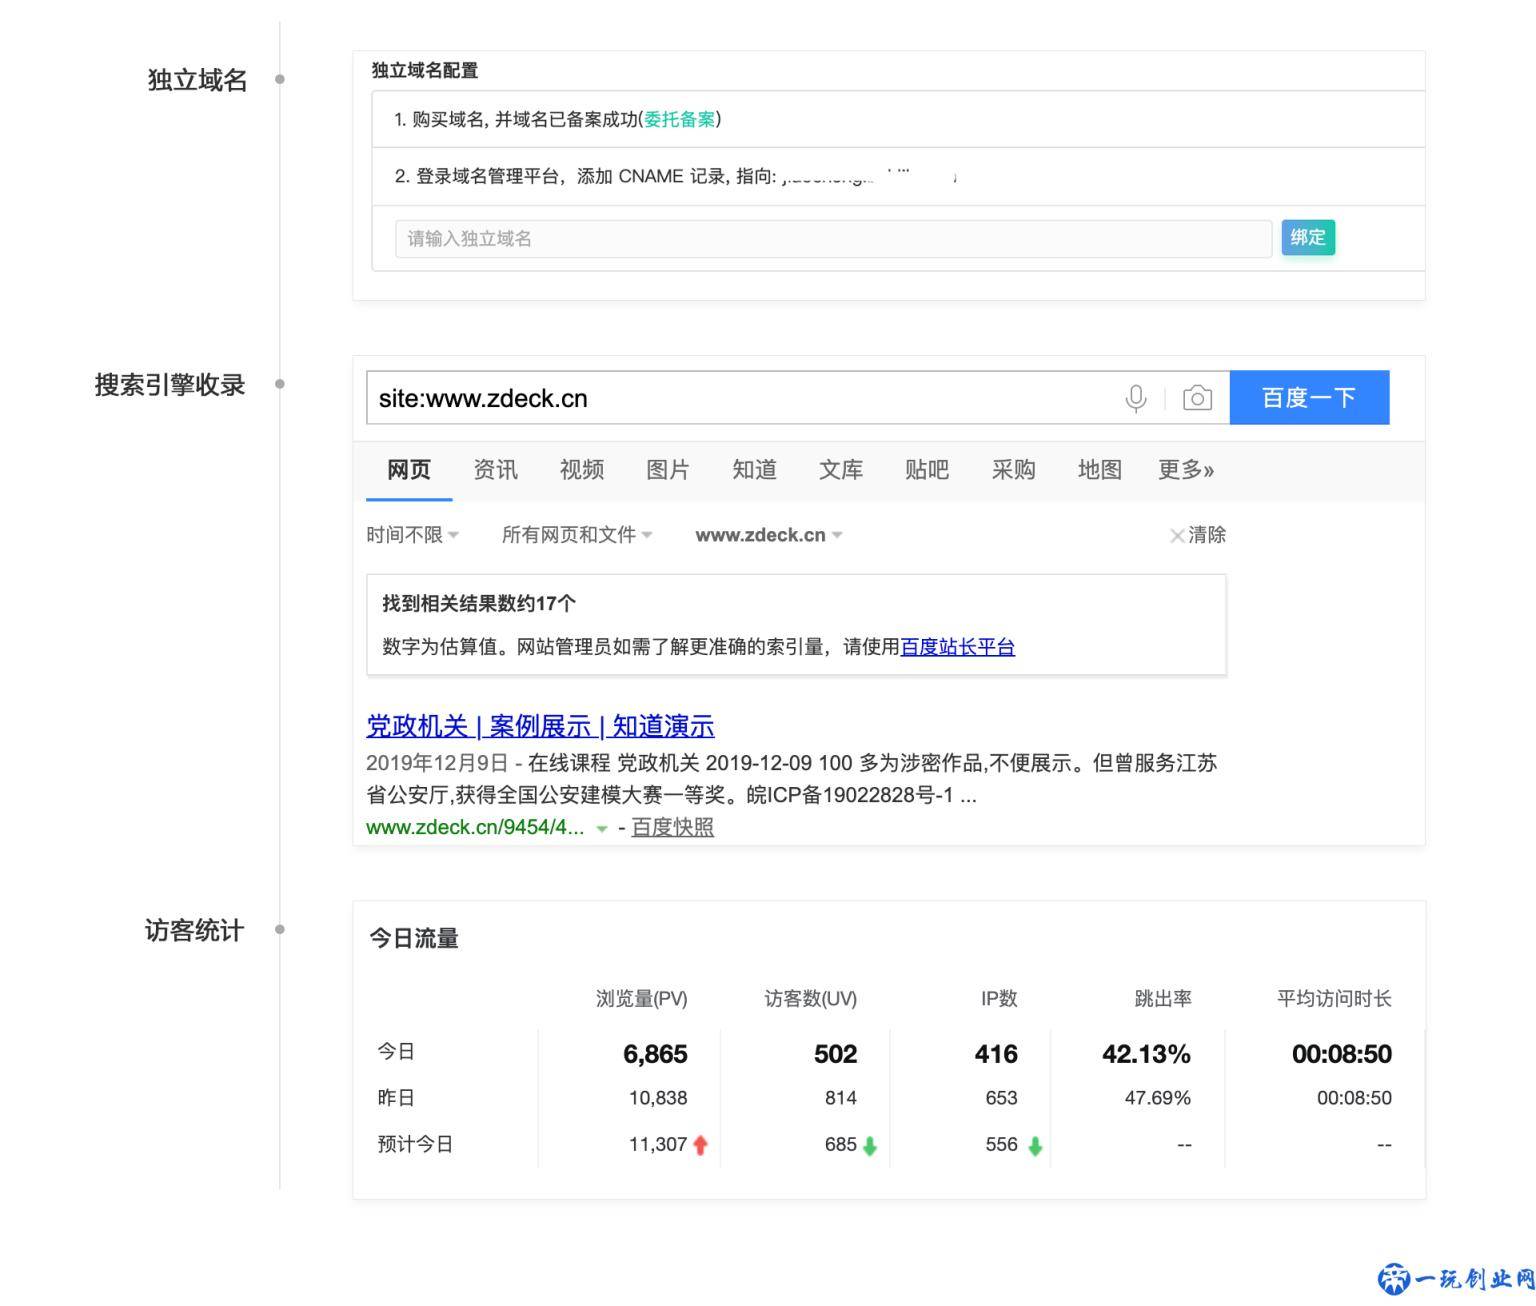Click the green down arrow beside 685
This screenshot has height=1306, width=1536.
click(x=870, y=1146)
